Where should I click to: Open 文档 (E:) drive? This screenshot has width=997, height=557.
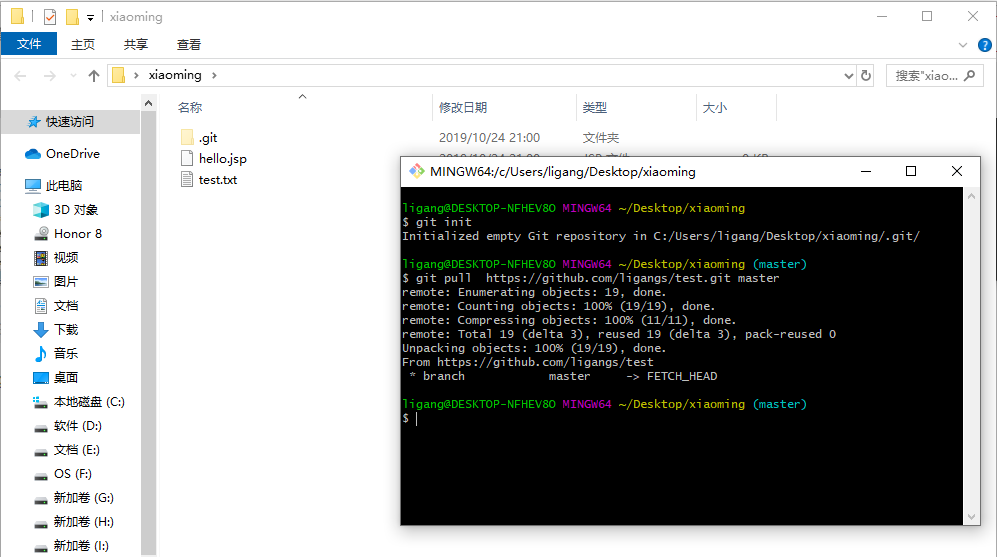coord(76,450)
